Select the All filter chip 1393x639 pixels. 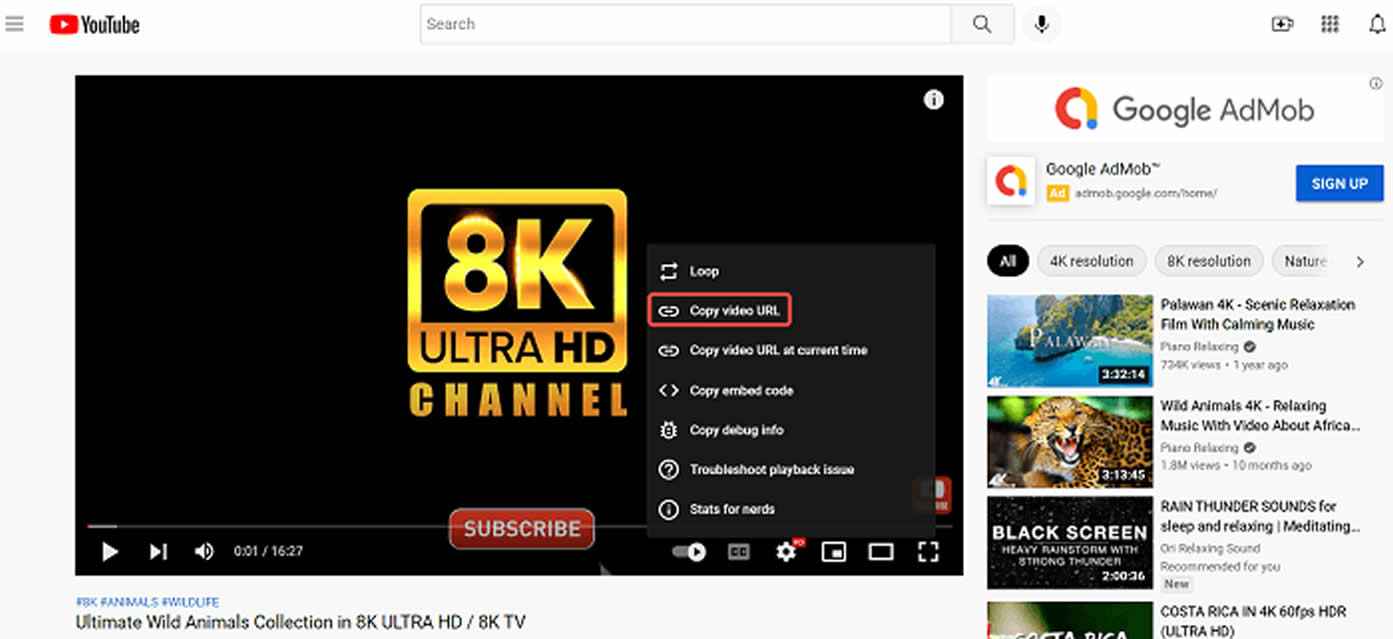(x=1008, y=261)
